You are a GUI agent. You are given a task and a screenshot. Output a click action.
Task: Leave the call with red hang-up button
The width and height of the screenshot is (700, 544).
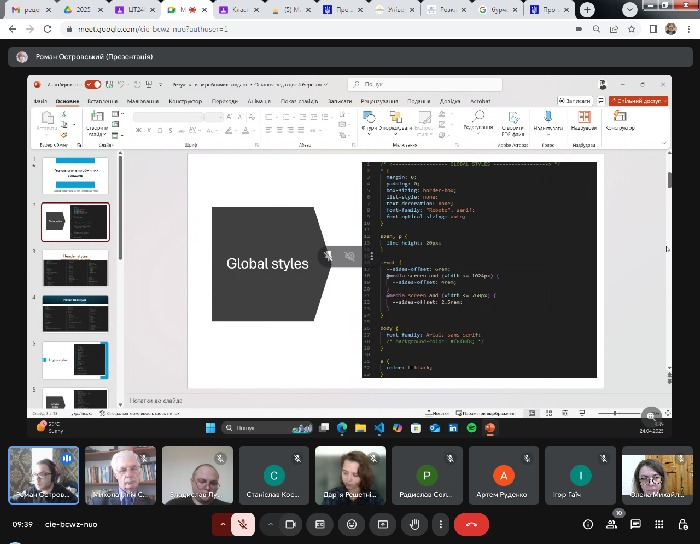click(471, 524)
